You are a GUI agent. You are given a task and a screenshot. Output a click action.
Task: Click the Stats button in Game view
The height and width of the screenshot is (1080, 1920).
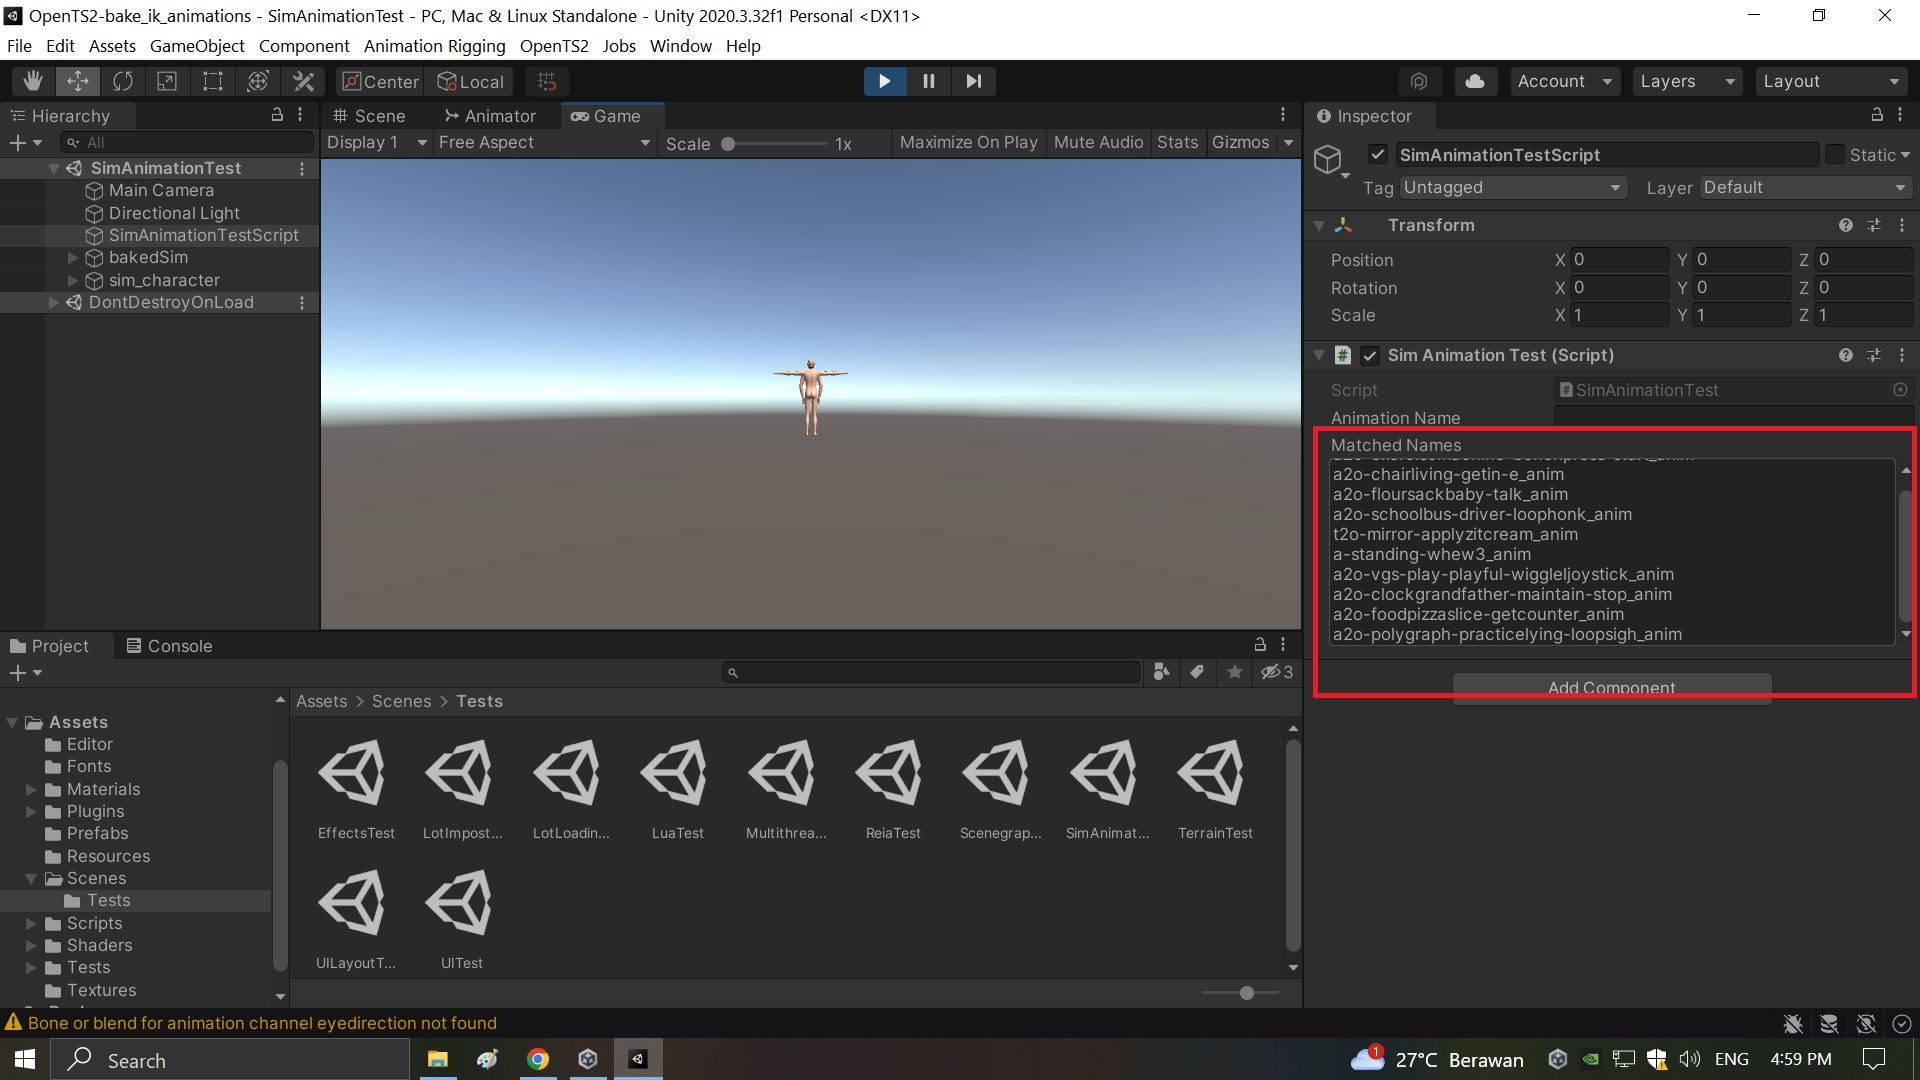(x=1178, y=142)
